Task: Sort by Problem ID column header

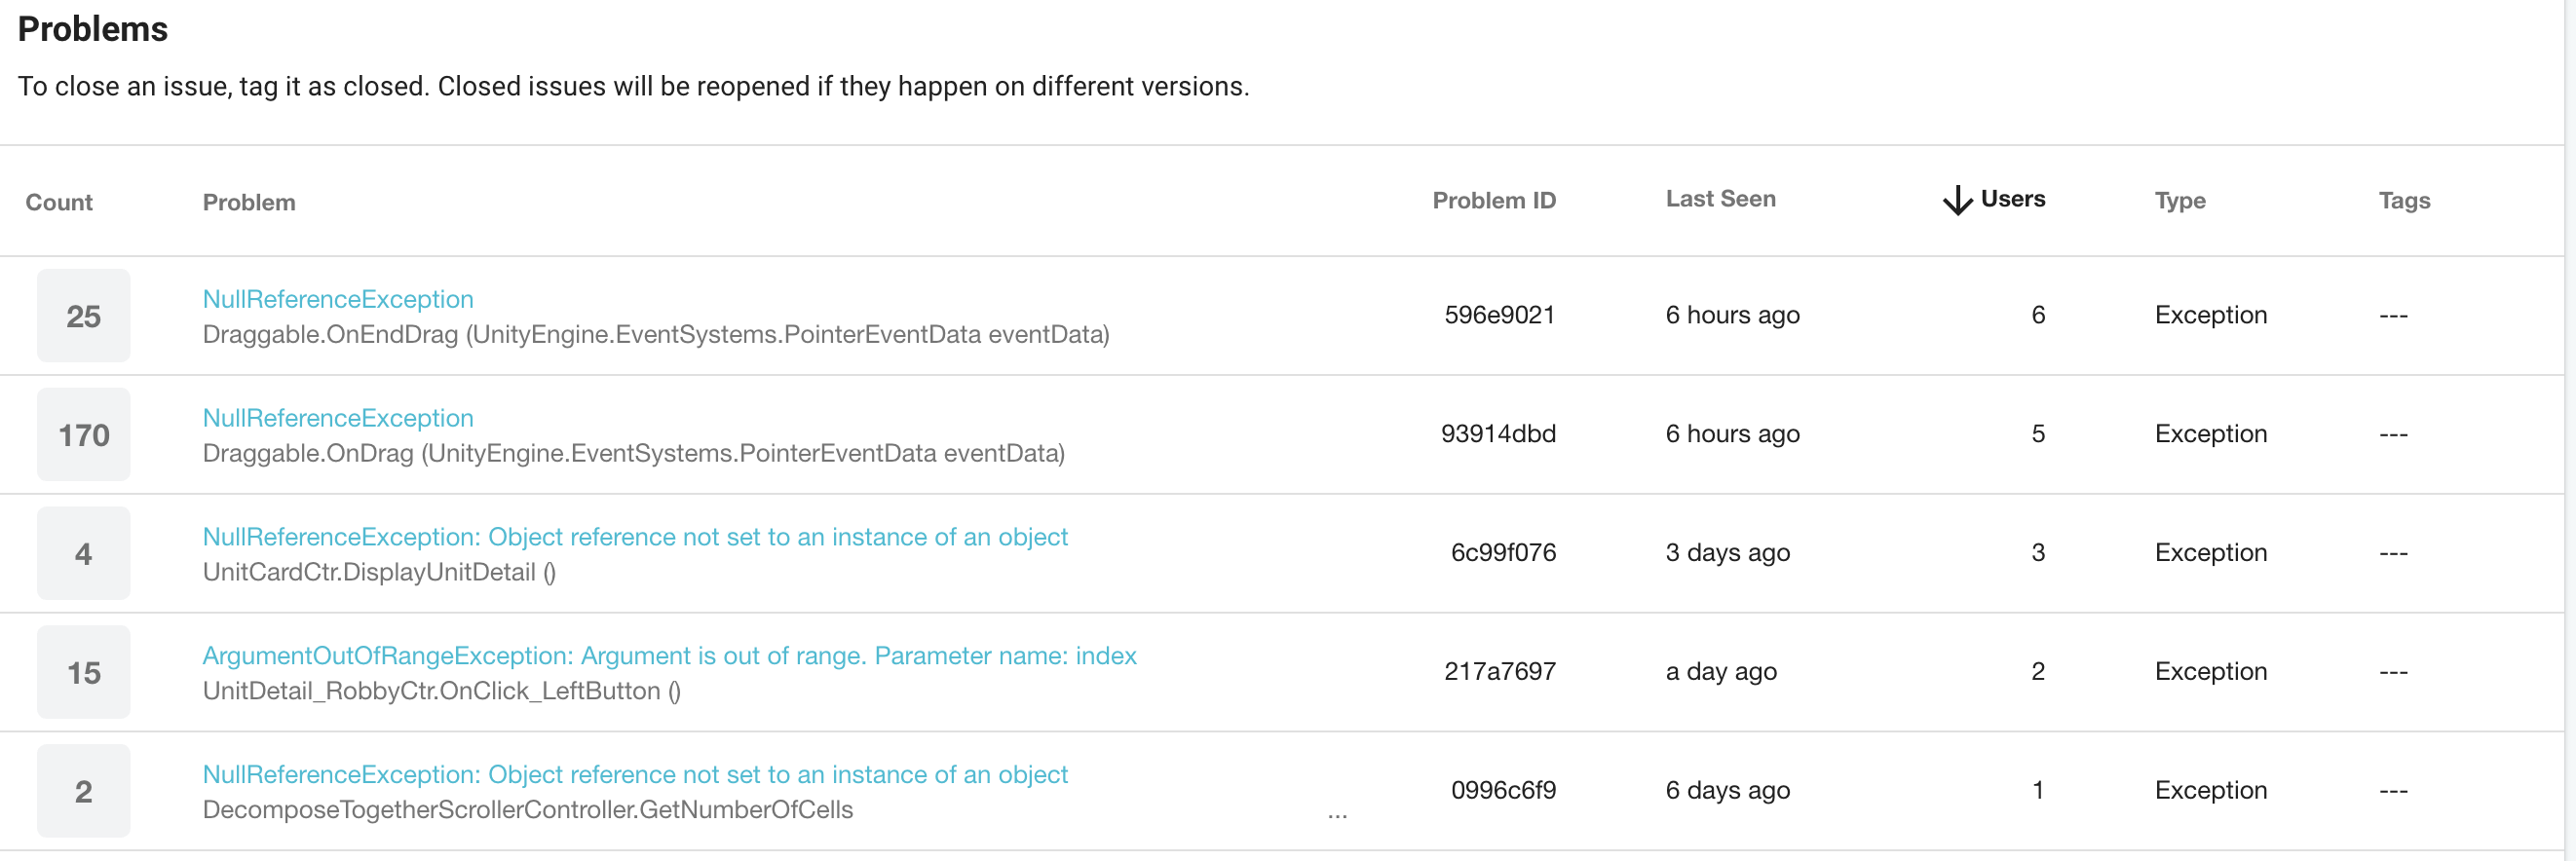Action: point(1493,200)
